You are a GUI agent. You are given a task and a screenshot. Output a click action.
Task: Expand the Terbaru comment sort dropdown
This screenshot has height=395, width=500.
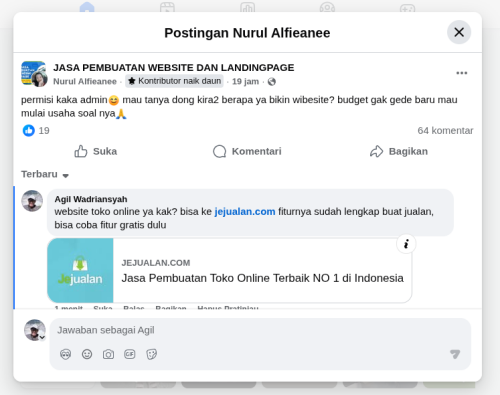tap(45, 174)
